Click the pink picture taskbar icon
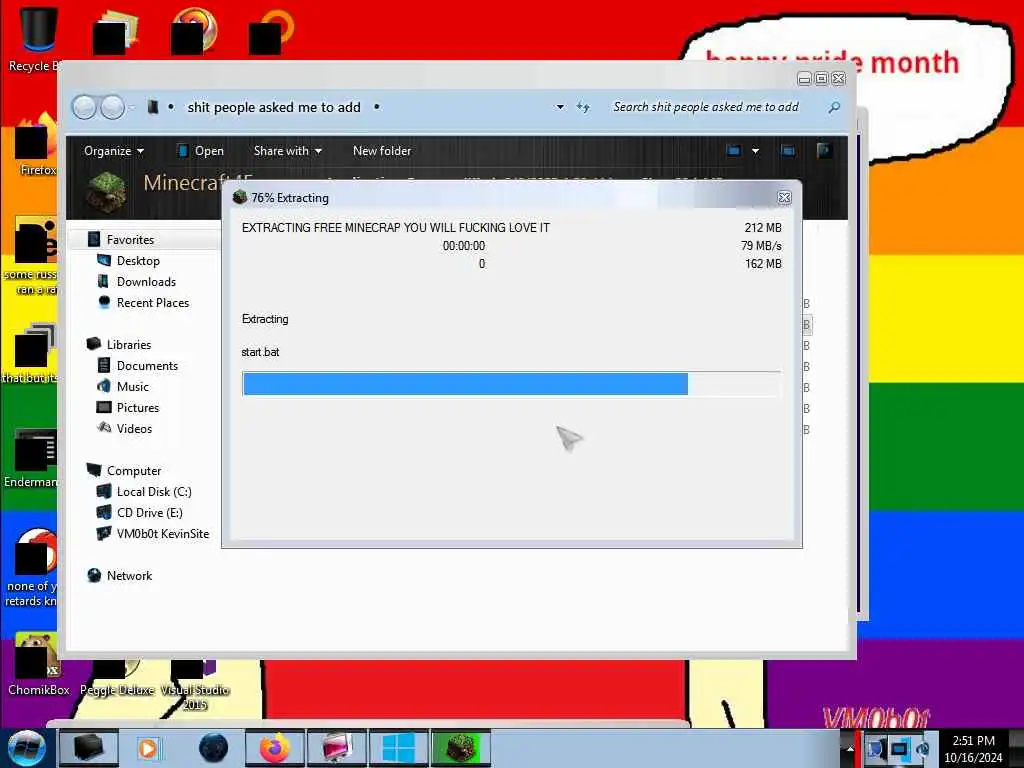1024x768 pixels. [x=337, y=748]
